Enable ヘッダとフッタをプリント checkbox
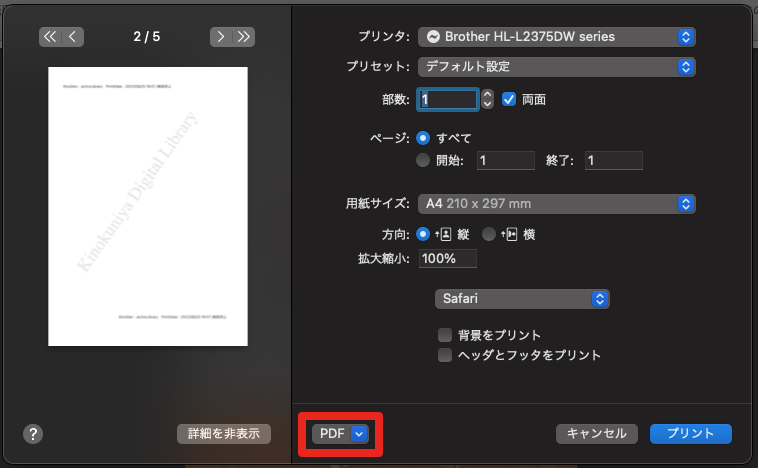The width and height of the screenshot is (758, 468). 445,355
